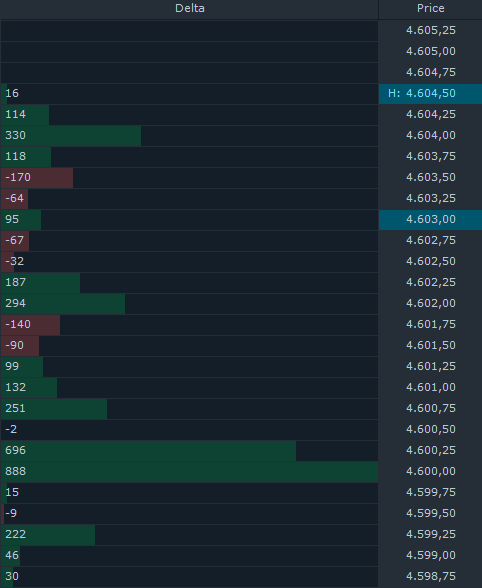The height and width of the screenshot is (588, 482).
Task: Click the green delta bar labeled 330
Action: click(71, 135)
